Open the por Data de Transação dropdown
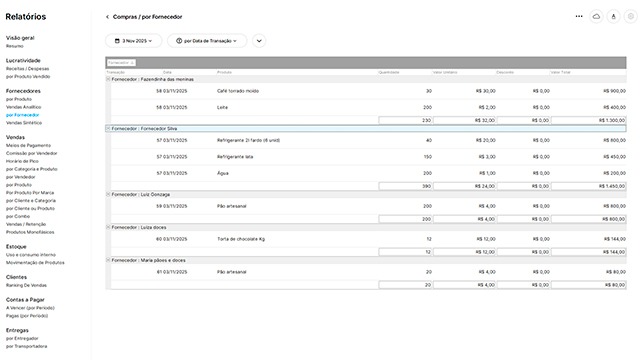Image resolution: width=640 pixels, height=360 pixels. (x=207, y=41)
